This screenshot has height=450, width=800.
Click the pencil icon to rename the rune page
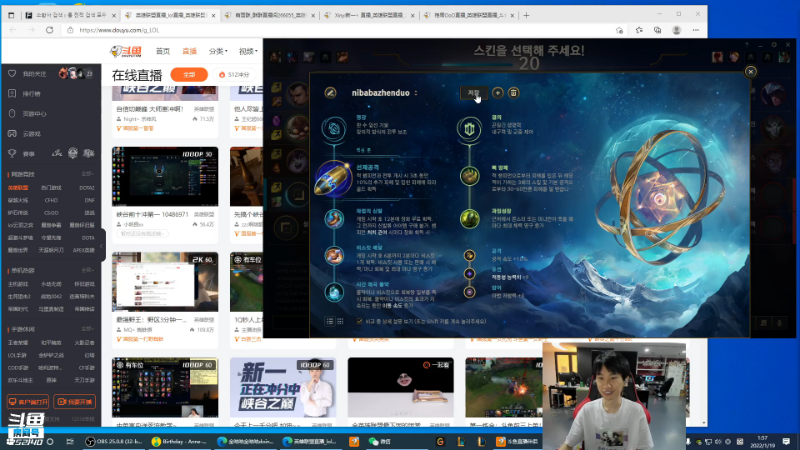tap(330, 93)
